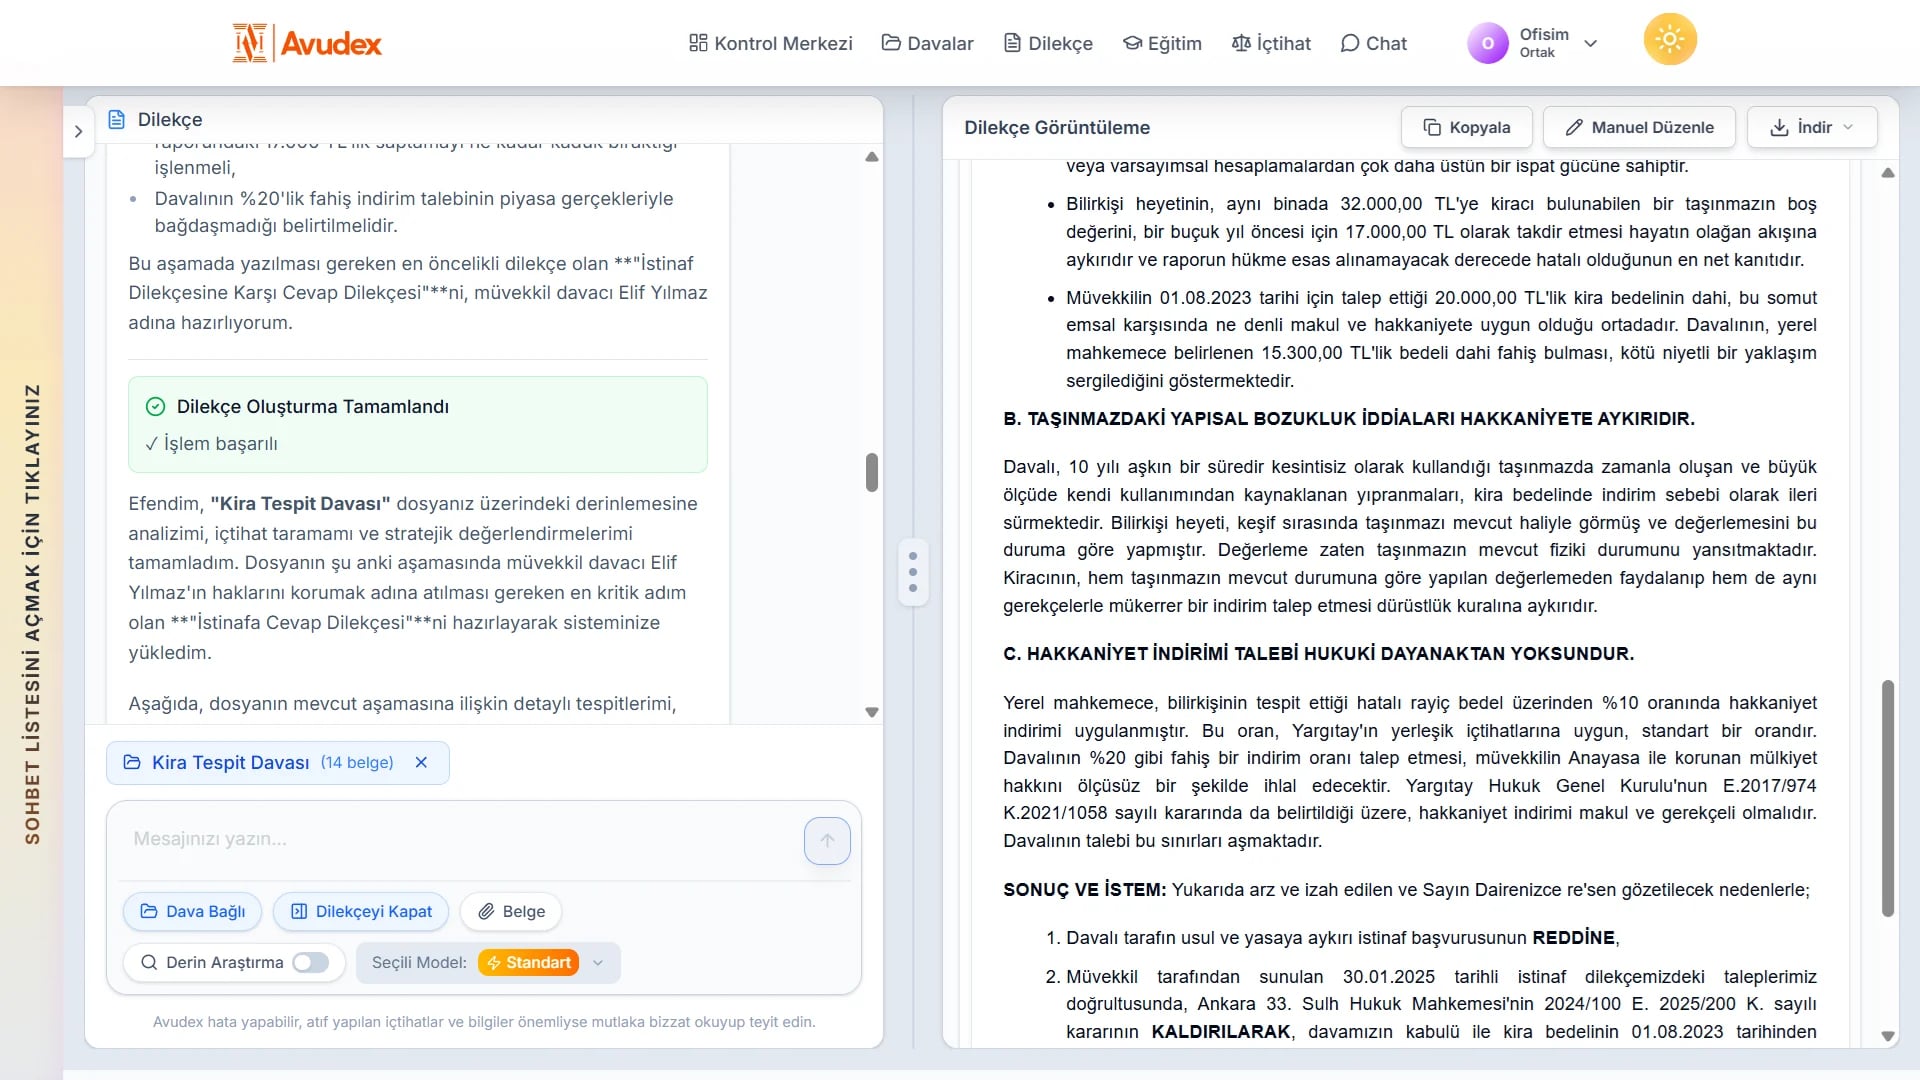Remove the Kira Tespit Davası attachment
The height and width of the screenshot is (1080, 1920).
(x=421, y=762)
